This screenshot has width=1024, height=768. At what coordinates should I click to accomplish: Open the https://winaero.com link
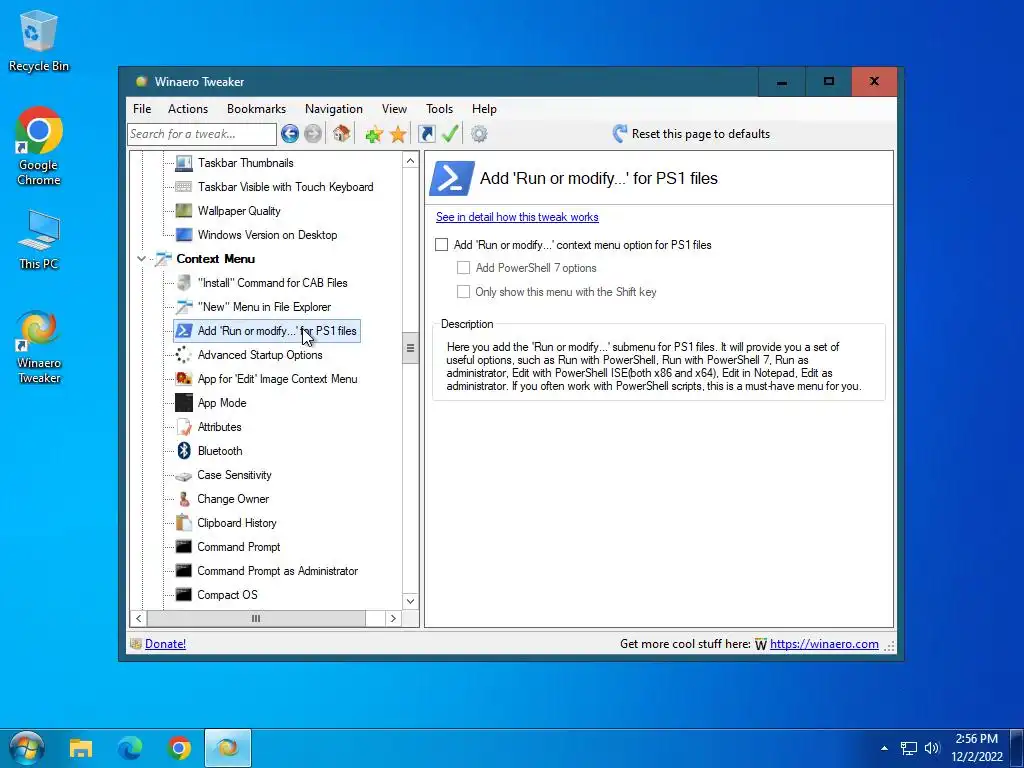[x=824, y=644]
